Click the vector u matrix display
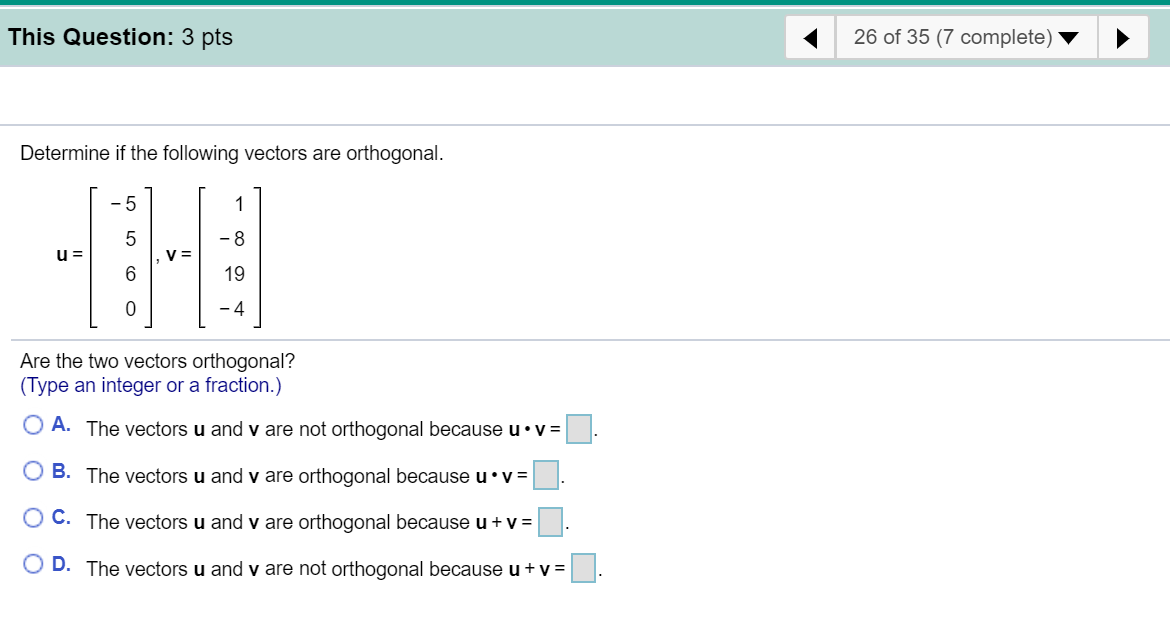The height and width of the screenshot is (621, 1170). pos(120,257)
